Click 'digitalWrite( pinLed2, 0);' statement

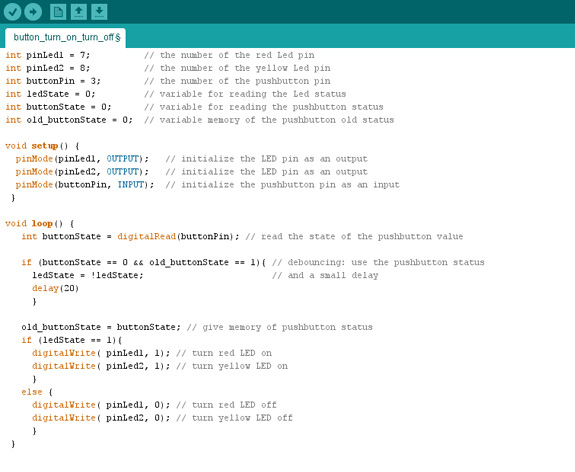101,418
